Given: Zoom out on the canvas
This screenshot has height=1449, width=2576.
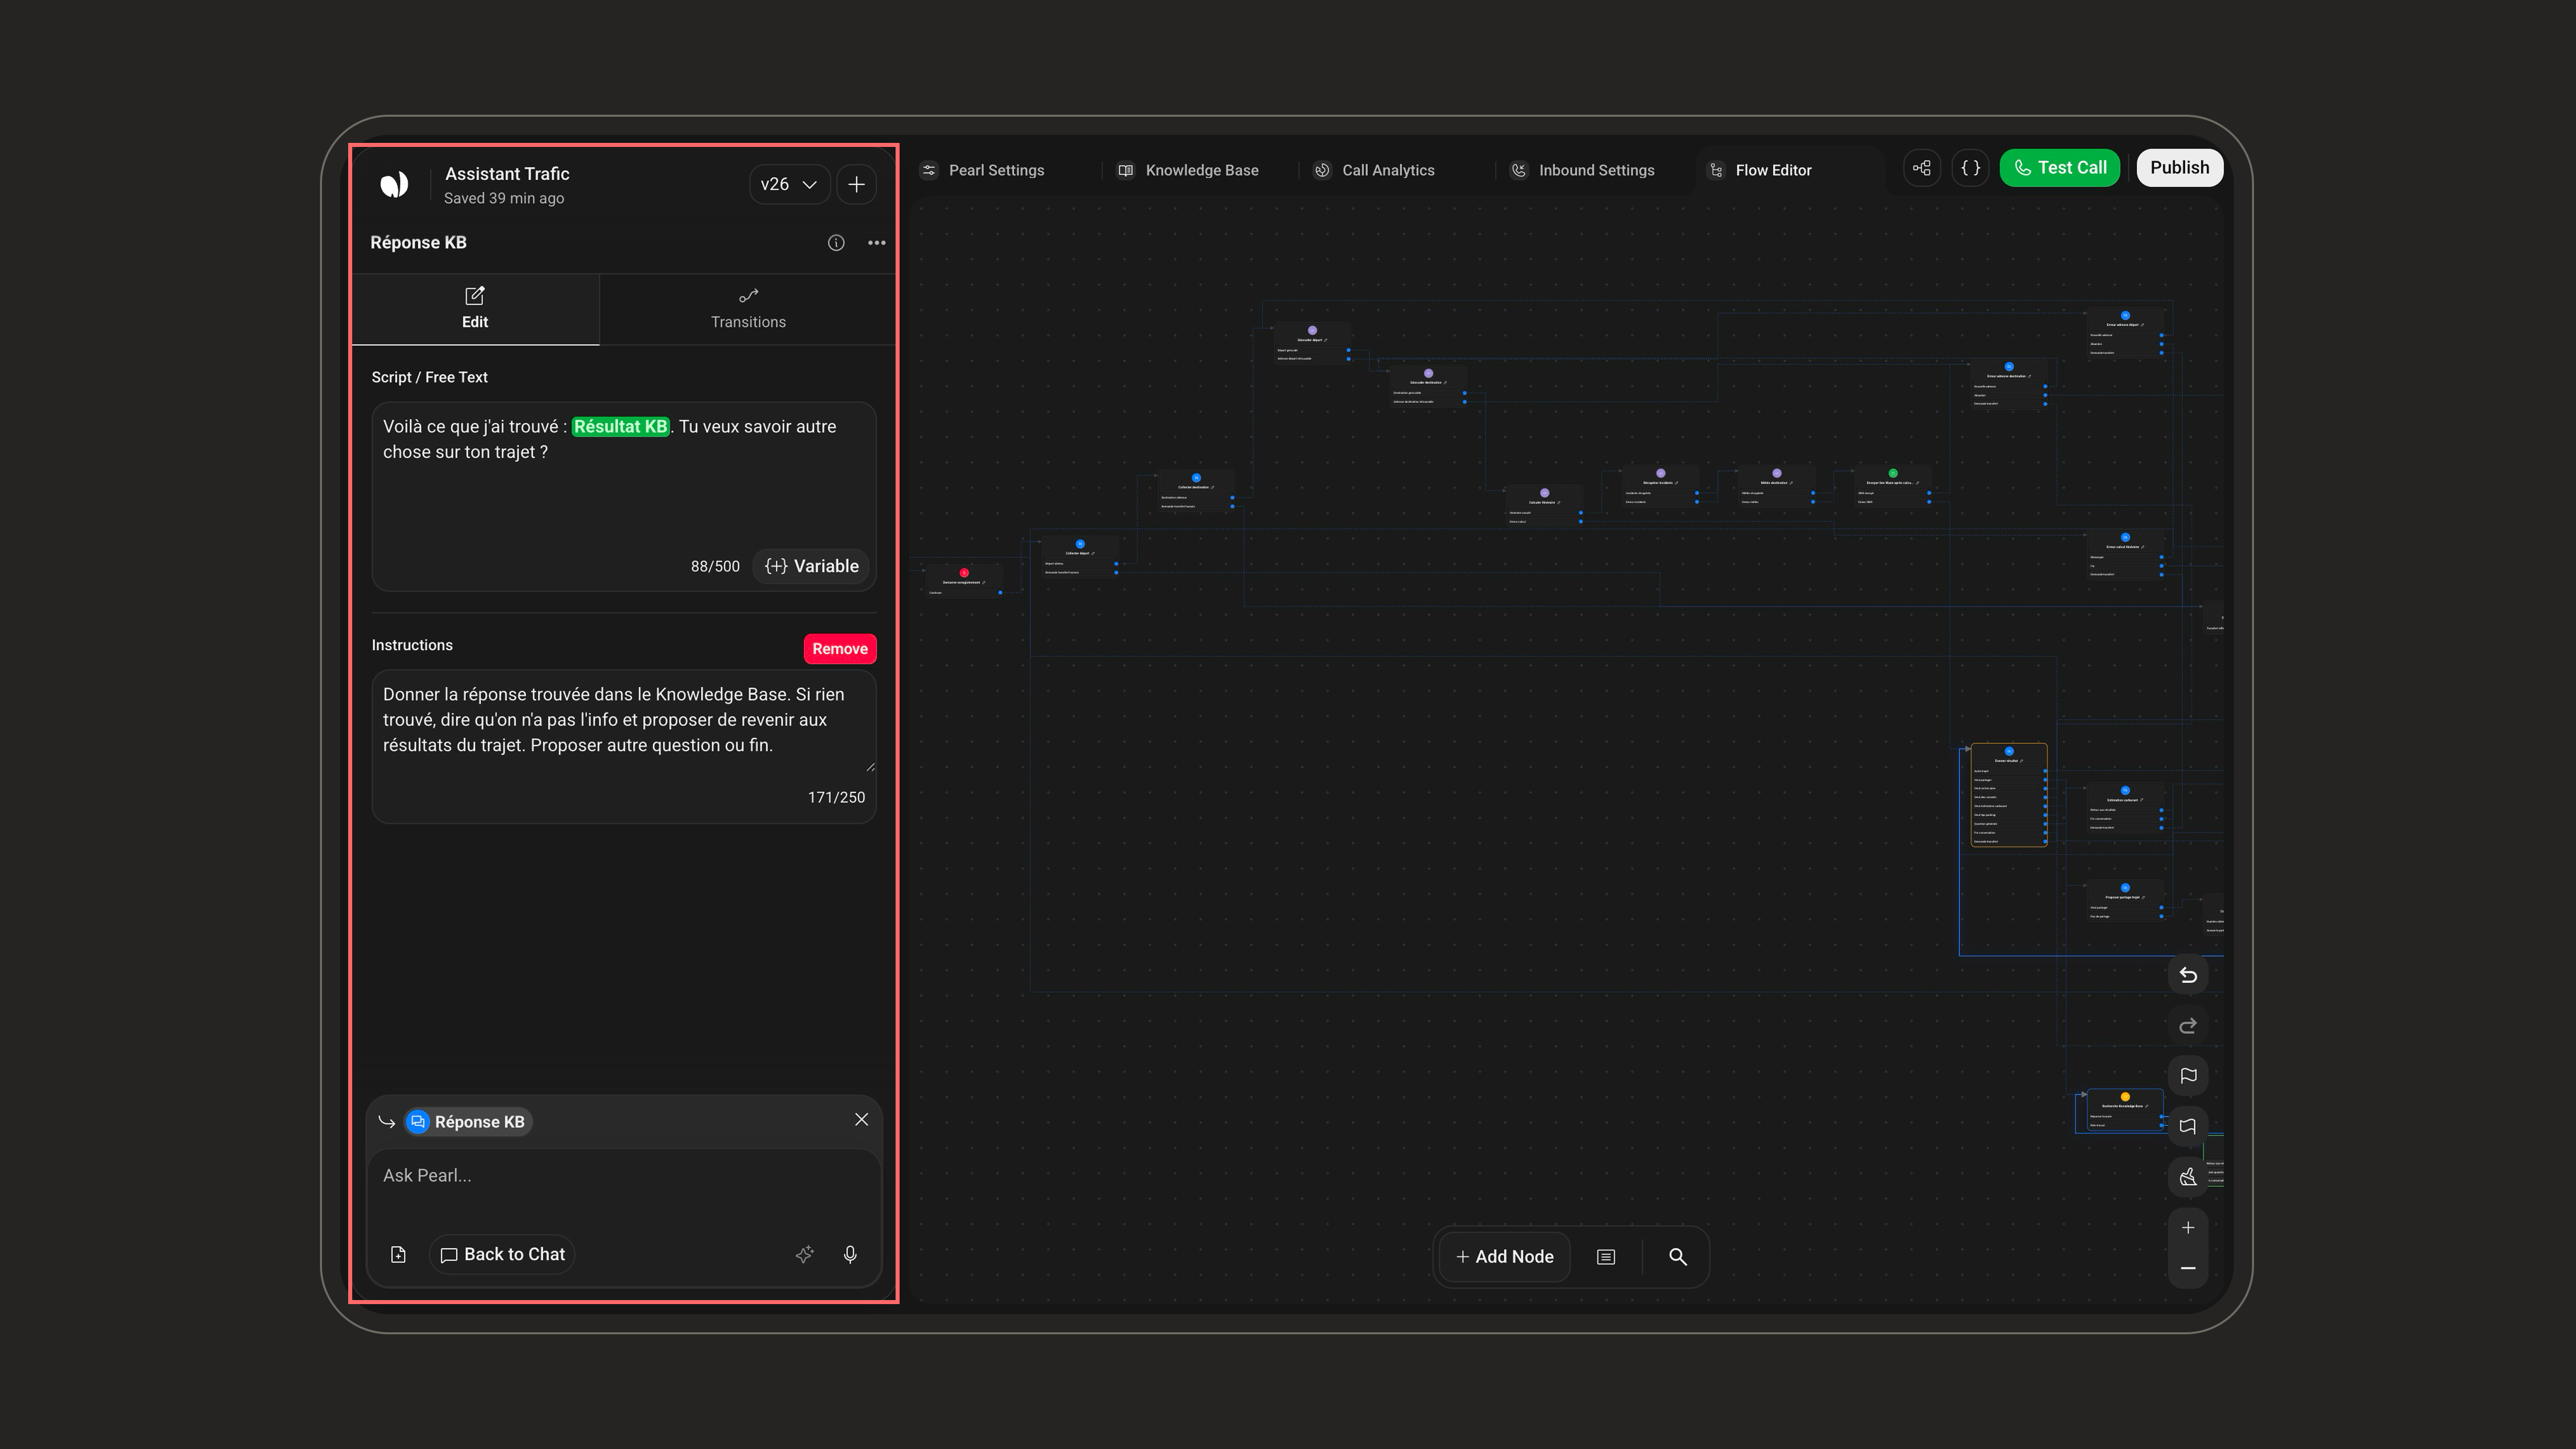Looking at the screenshot, I should pyautogui.click(x=2188, y=1268).
